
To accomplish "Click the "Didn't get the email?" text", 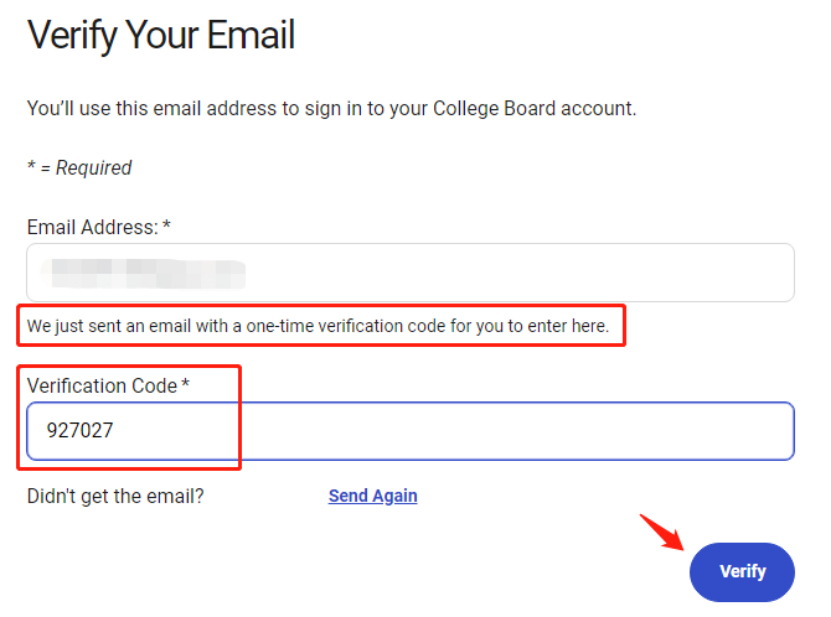I will point(115,496).
